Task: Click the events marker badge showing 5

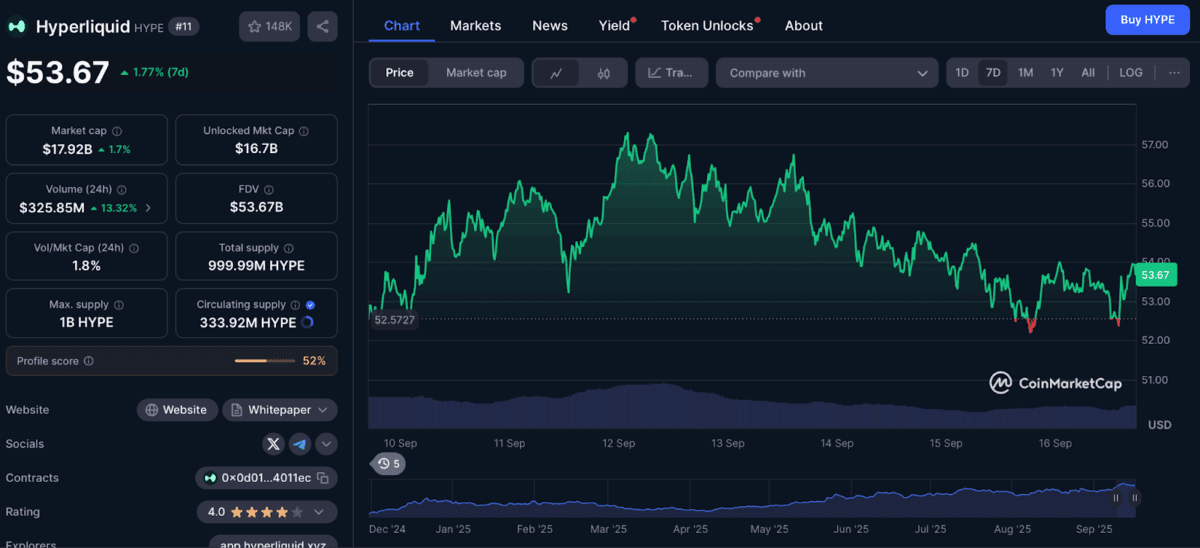Action: (x=389, y=464)
